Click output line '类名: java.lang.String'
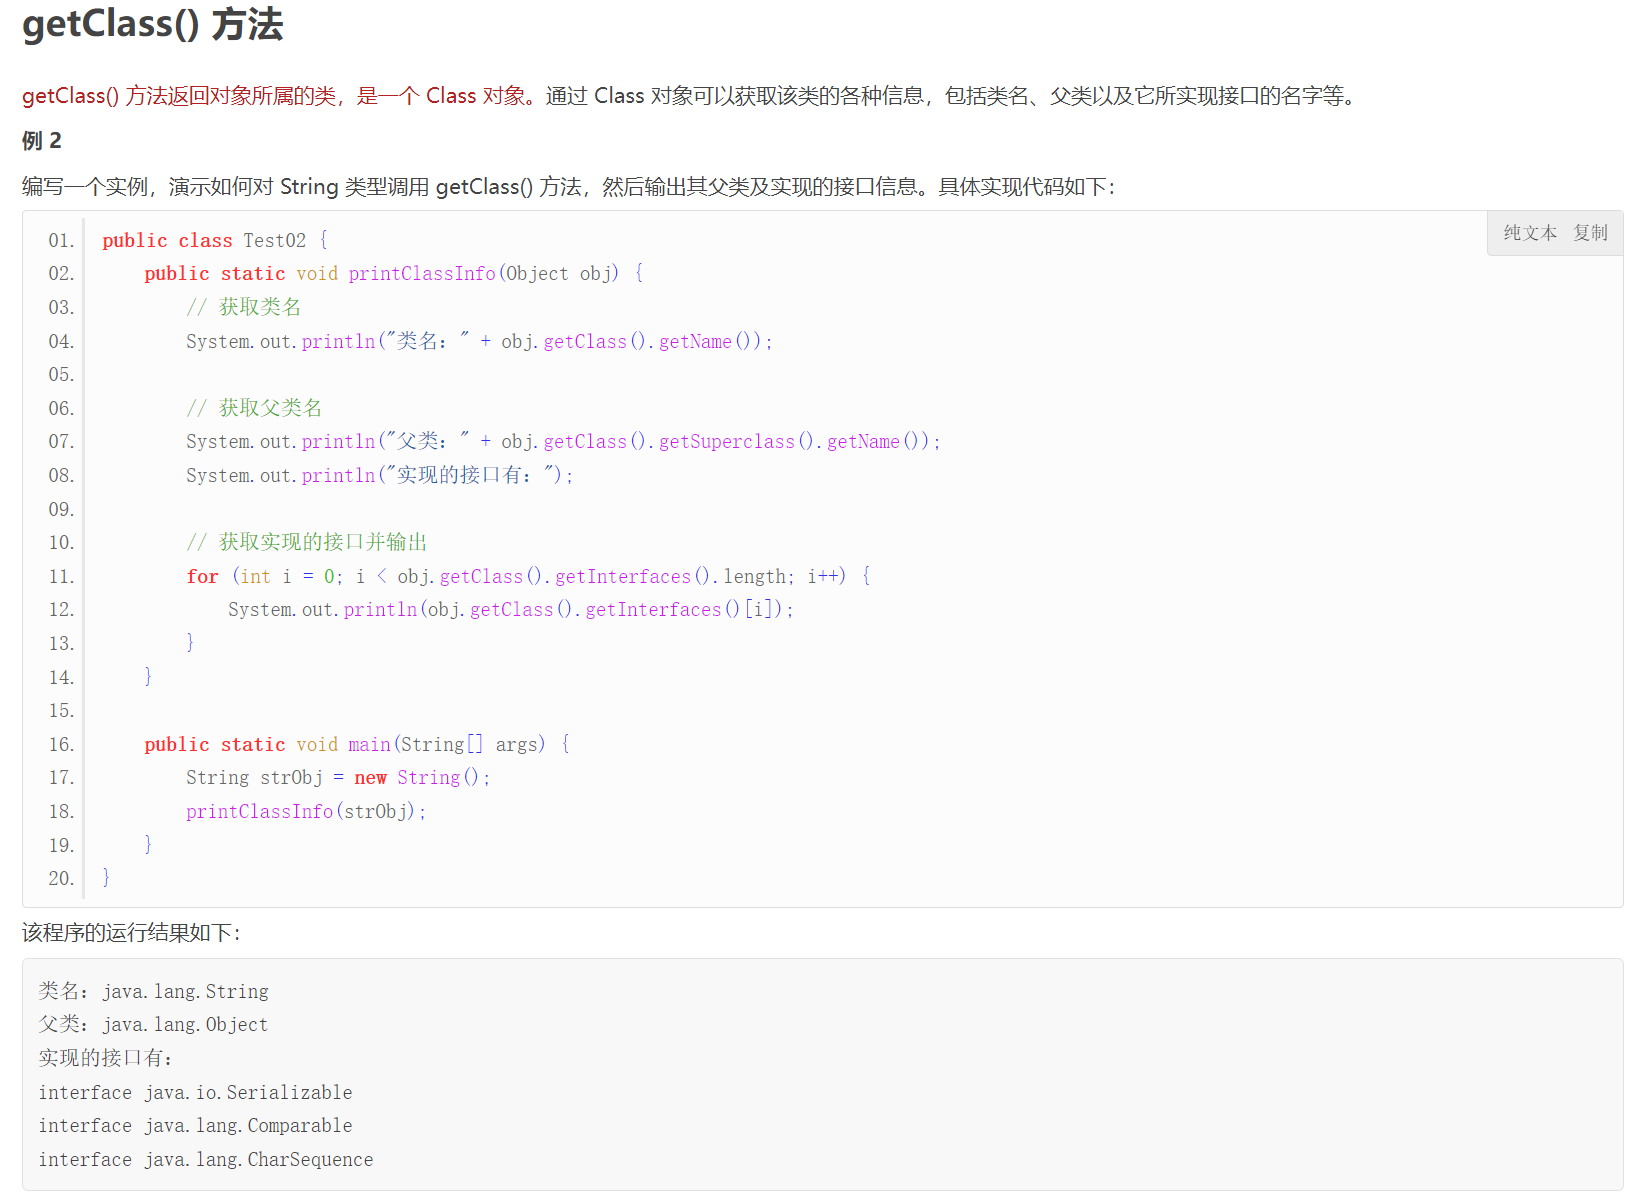Image resolution: width=1641 pixels, height=1196 pixels. 154,992
